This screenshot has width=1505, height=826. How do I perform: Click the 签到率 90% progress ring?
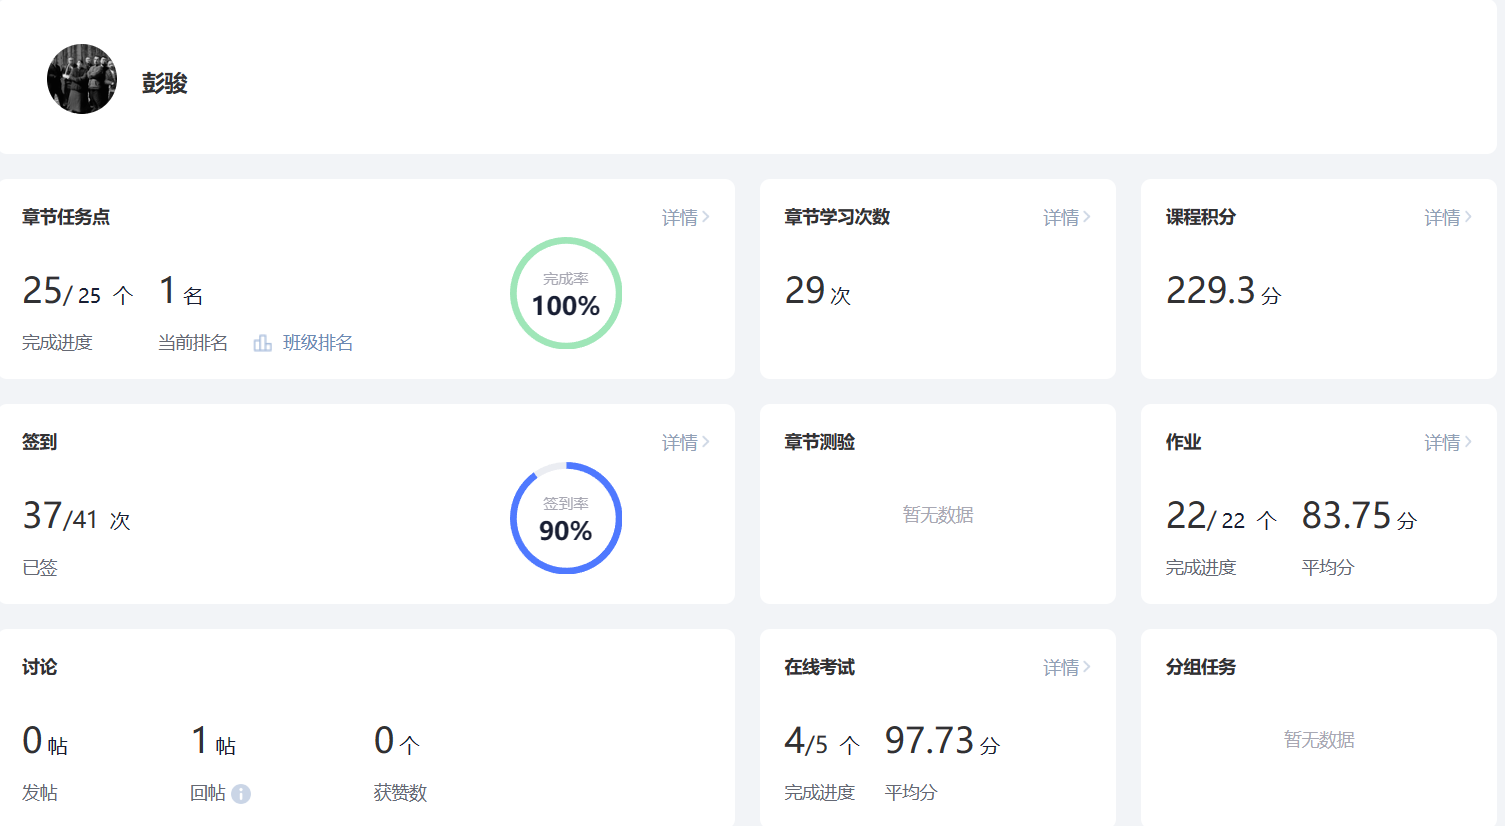click(x=566, y=518)
